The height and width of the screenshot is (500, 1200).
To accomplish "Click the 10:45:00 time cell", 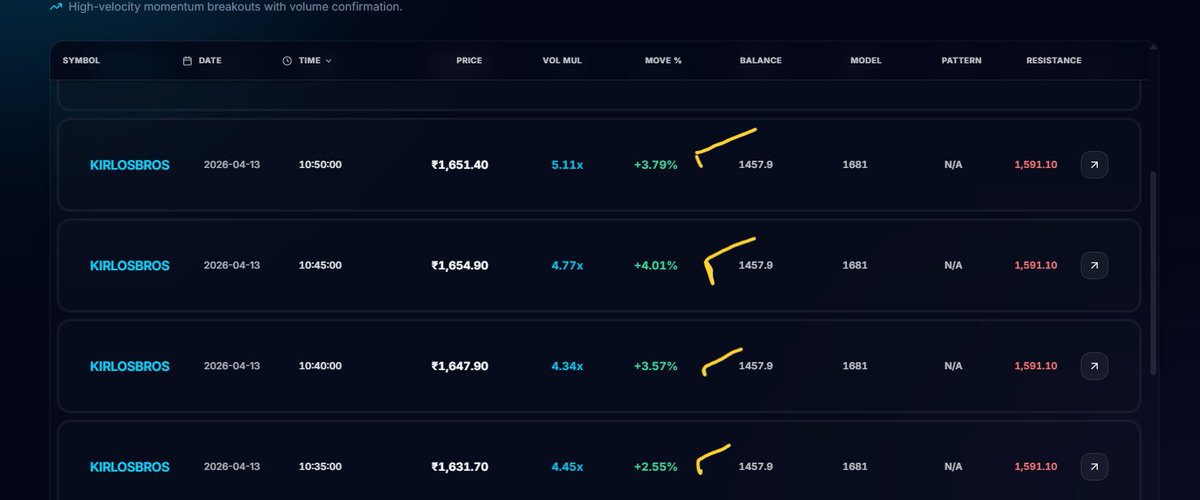I will click(x=320, y=266).
